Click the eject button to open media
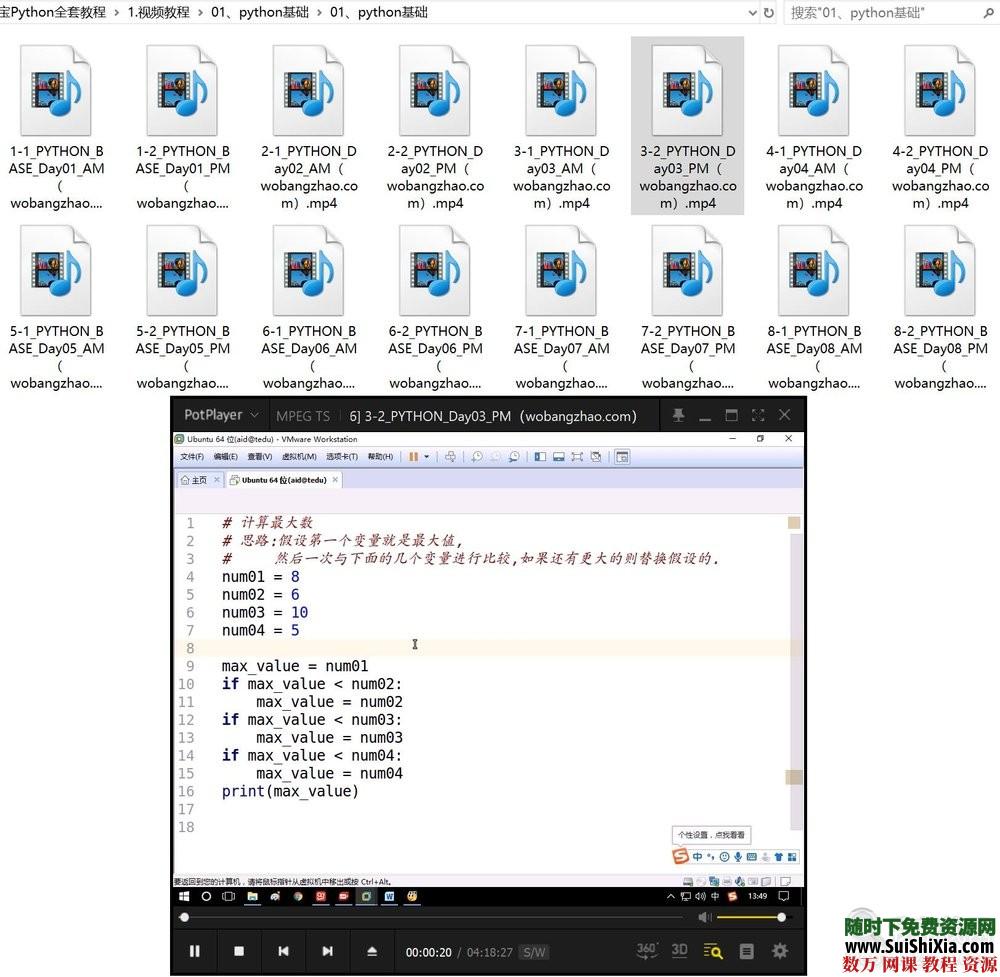This screenshot has height=977, width=1000. (372, 951)
